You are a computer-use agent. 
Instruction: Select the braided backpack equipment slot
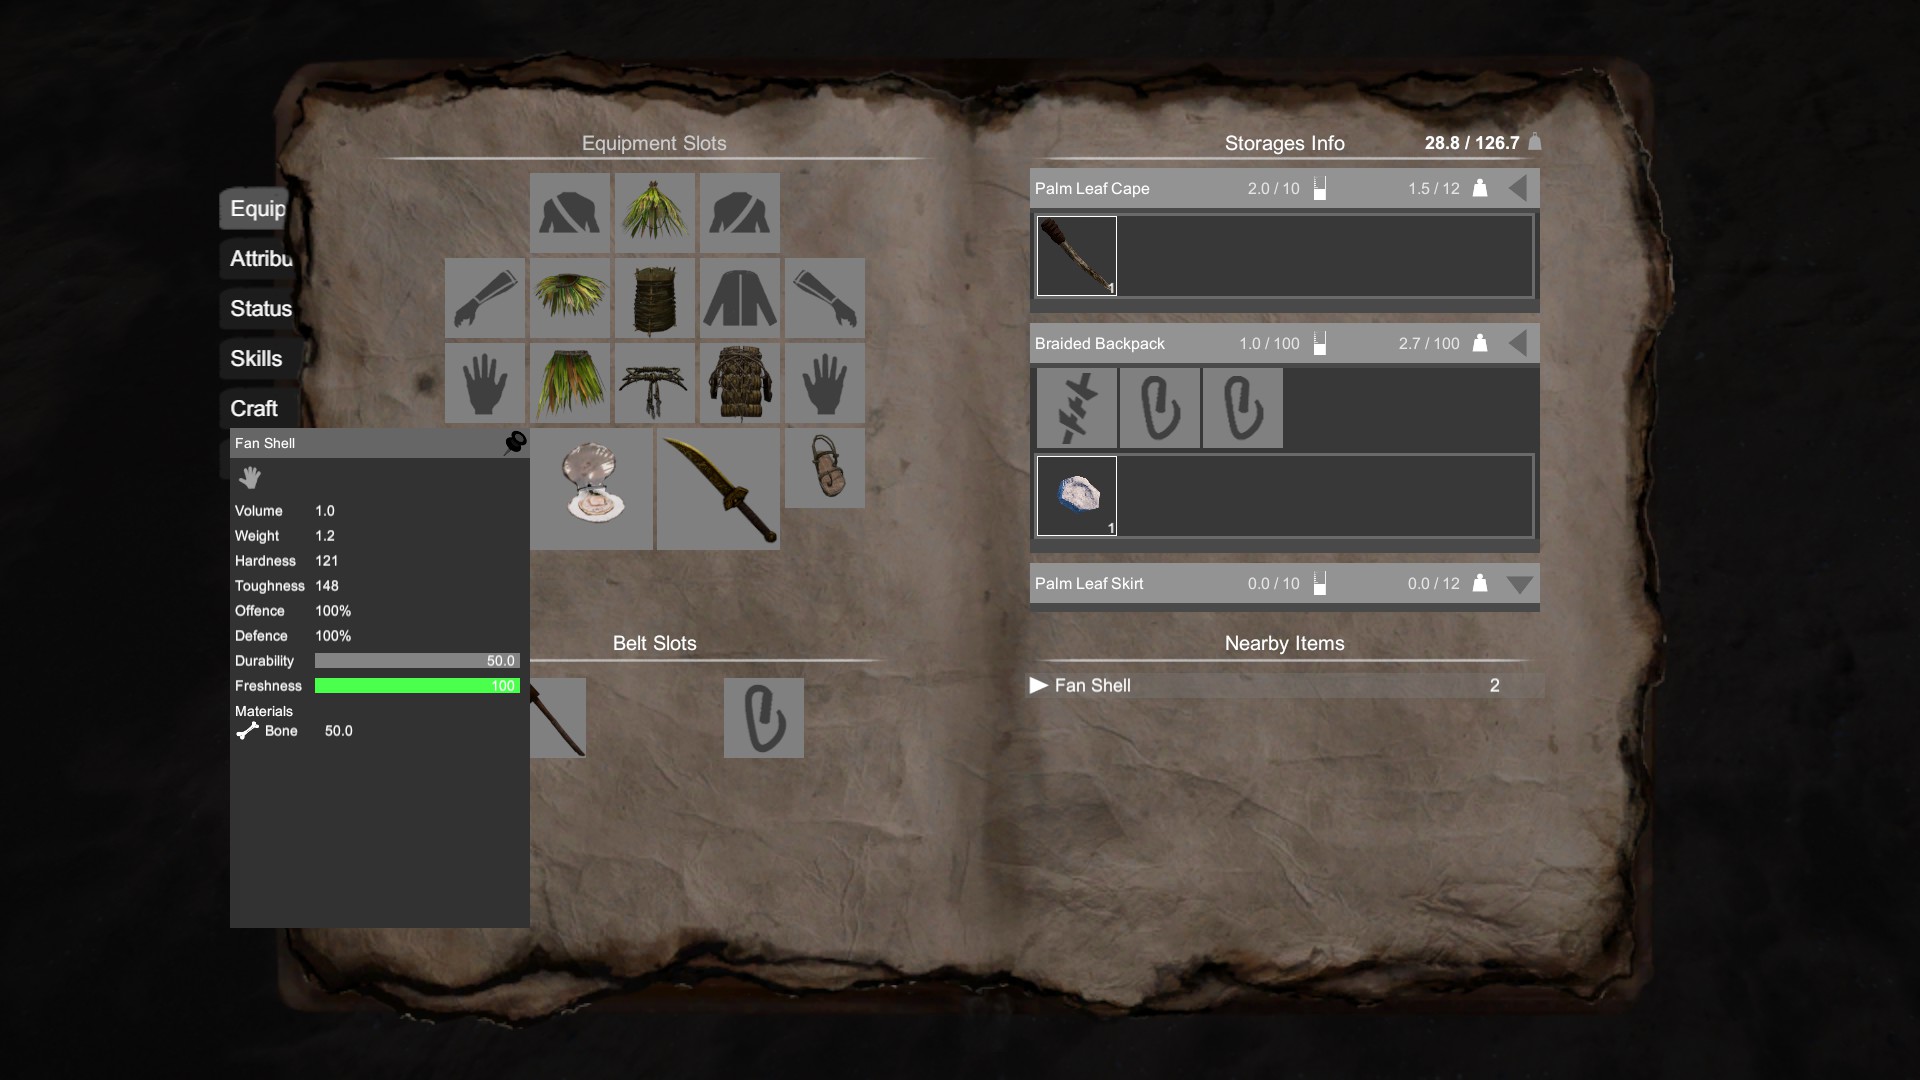tap(740, 382)
